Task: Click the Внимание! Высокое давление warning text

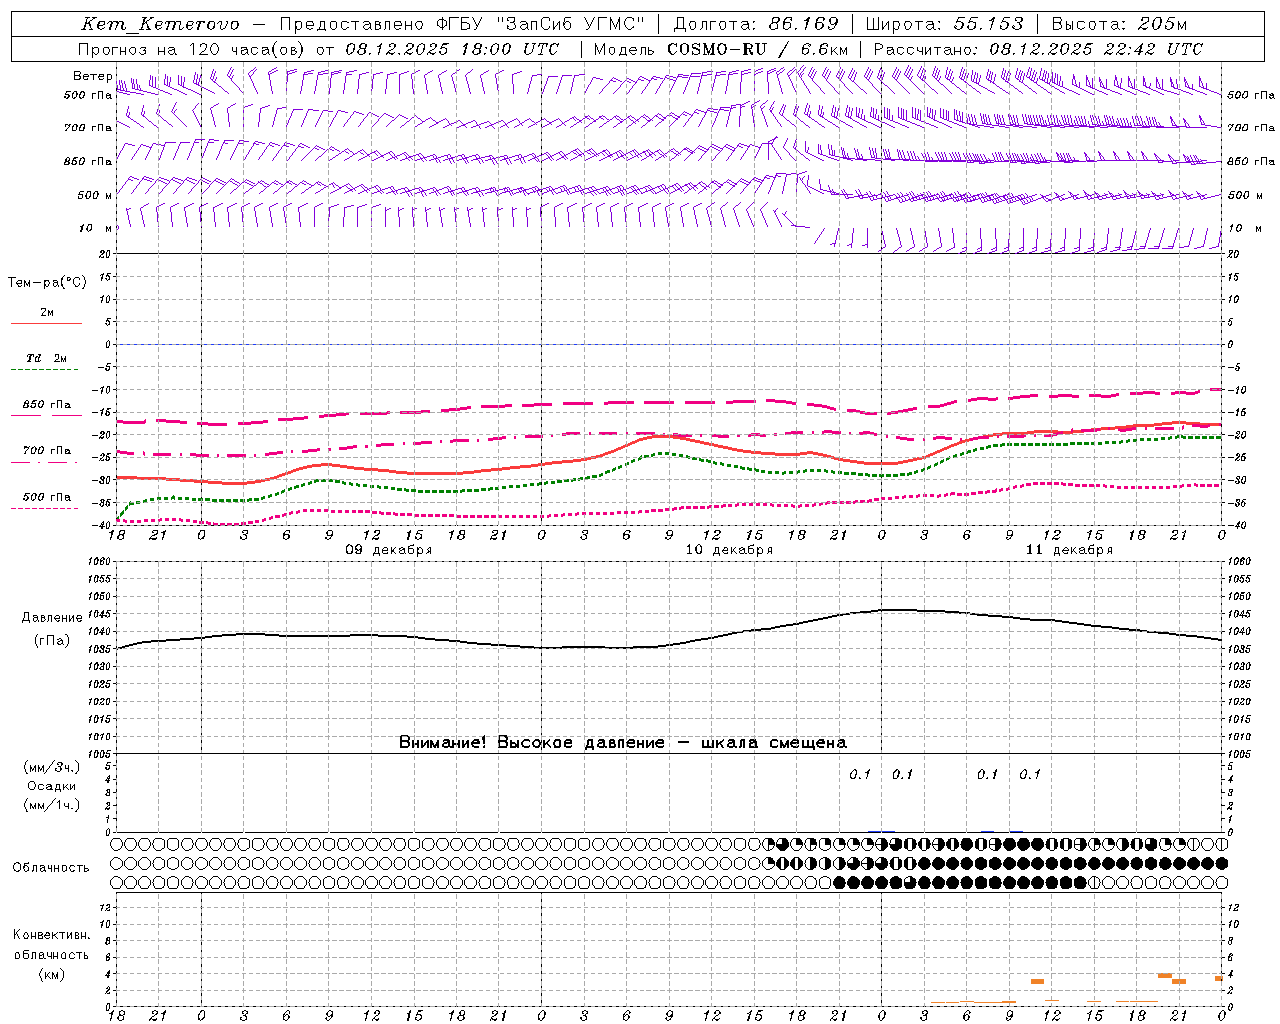Action: [623, 743]
